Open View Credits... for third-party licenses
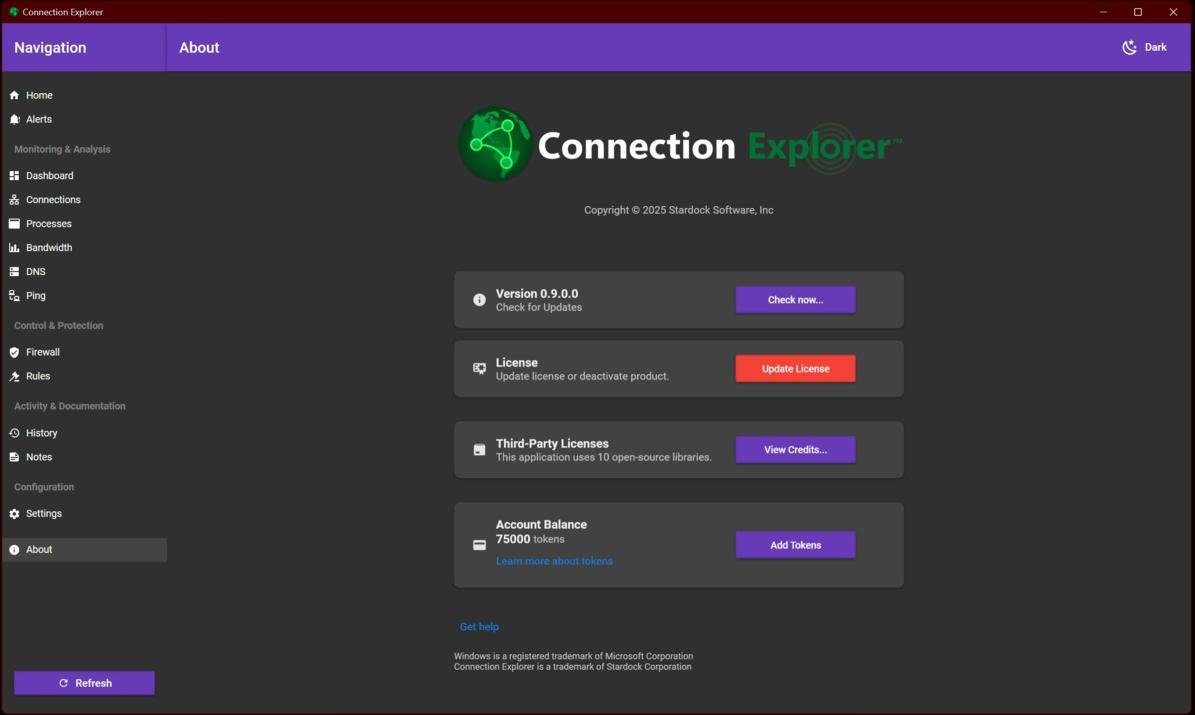1195x715 pixels. point(795,450)
